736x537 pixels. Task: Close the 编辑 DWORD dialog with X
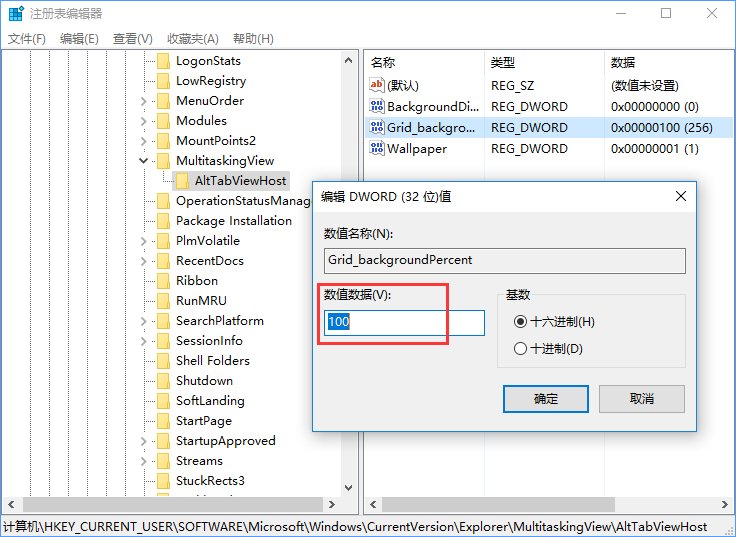680,196
